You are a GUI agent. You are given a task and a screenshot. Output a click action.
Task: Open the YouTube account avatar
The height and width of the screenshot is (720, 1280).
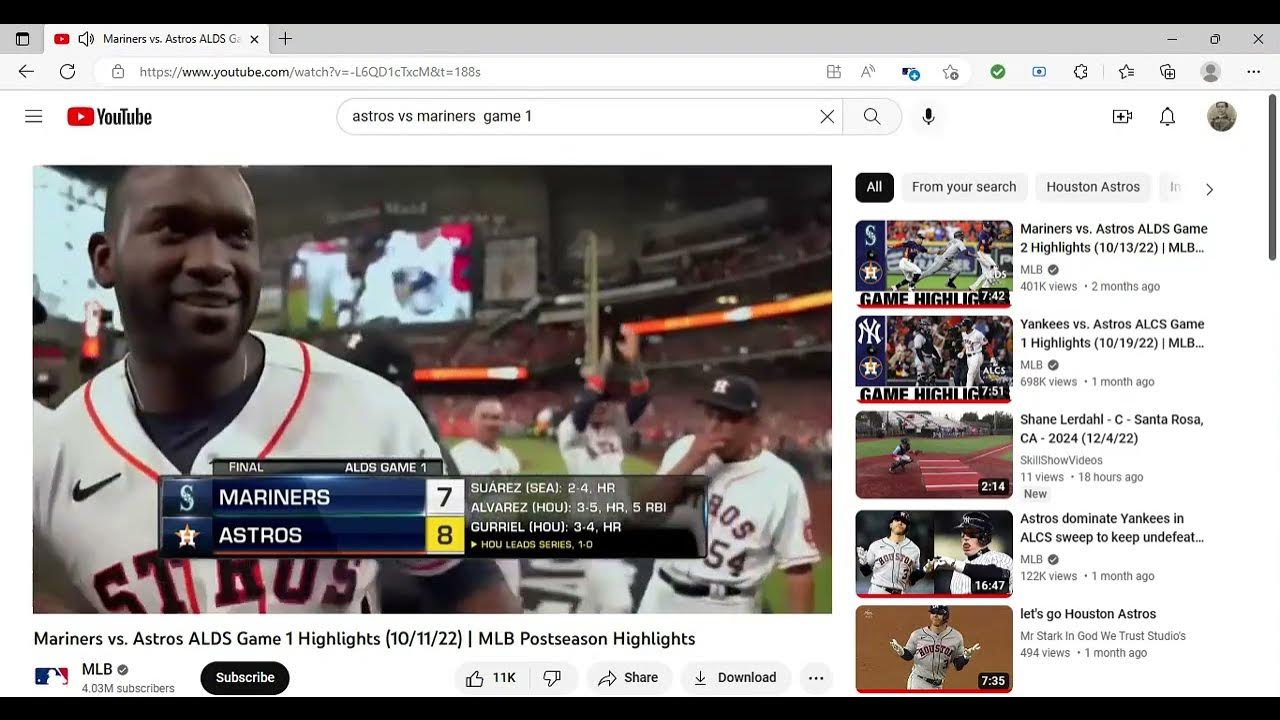(1221, 117)
